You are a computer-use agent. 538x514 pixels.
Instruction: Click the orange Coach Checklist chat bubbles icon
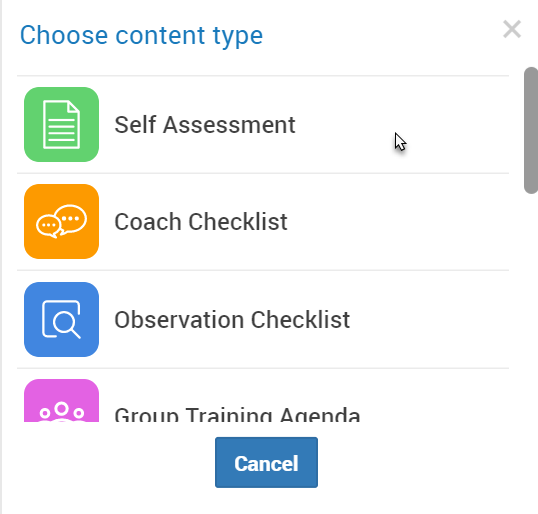click(61, 221)
